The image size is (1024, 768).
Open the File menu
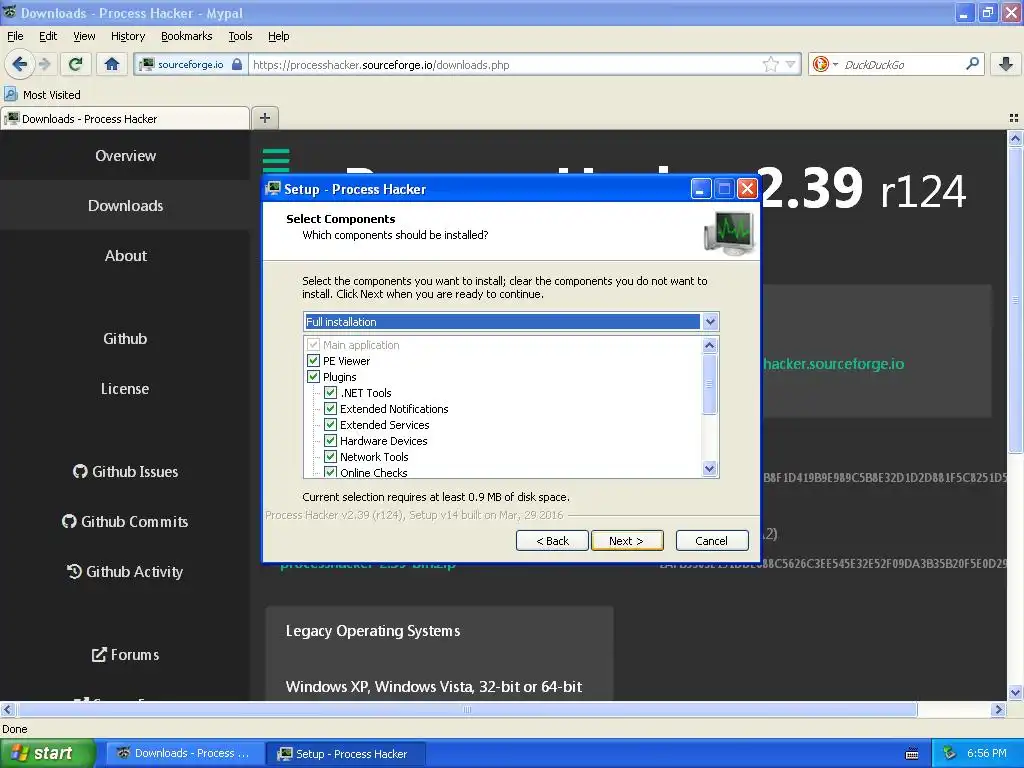(15, 37)
